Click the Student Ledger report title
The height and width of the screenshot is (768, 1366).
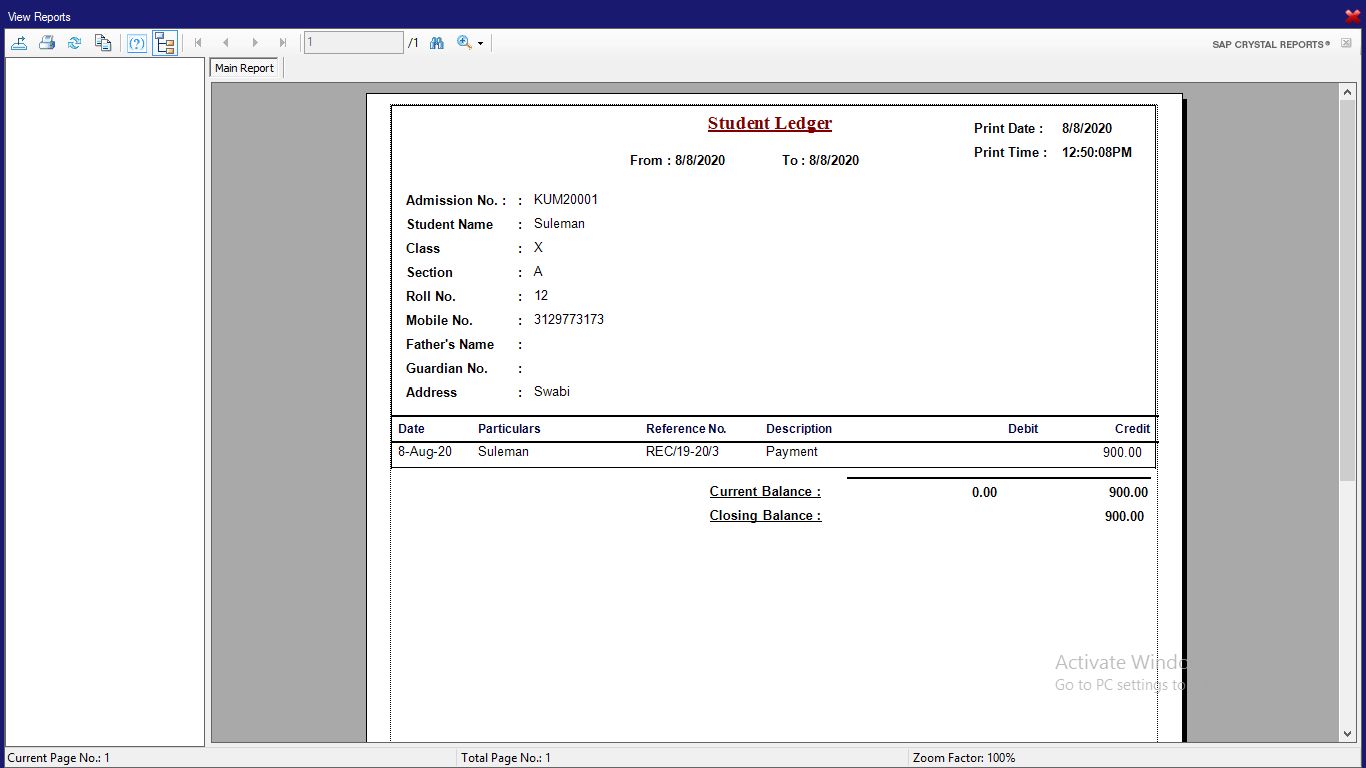[769, 124]
